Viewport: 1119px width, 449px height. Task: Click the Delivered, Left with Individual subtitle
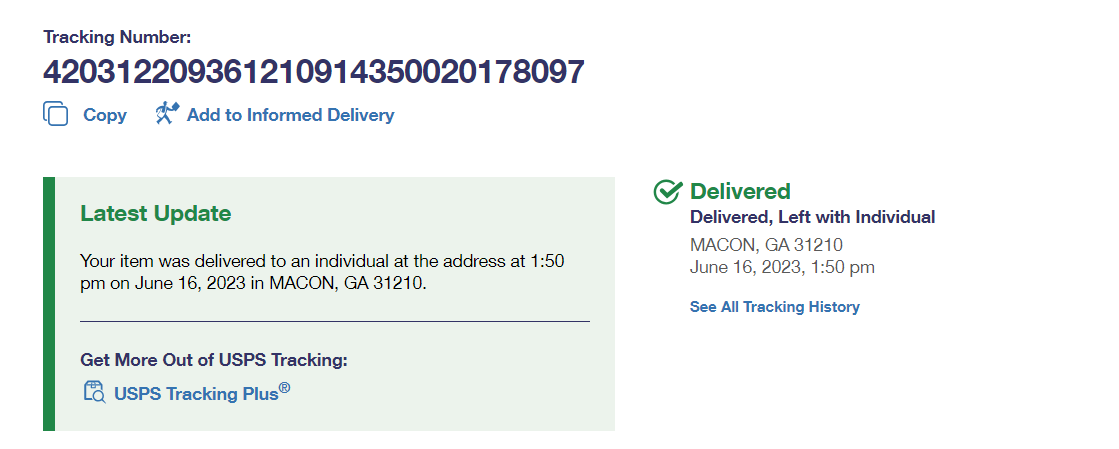coord(812,217)
